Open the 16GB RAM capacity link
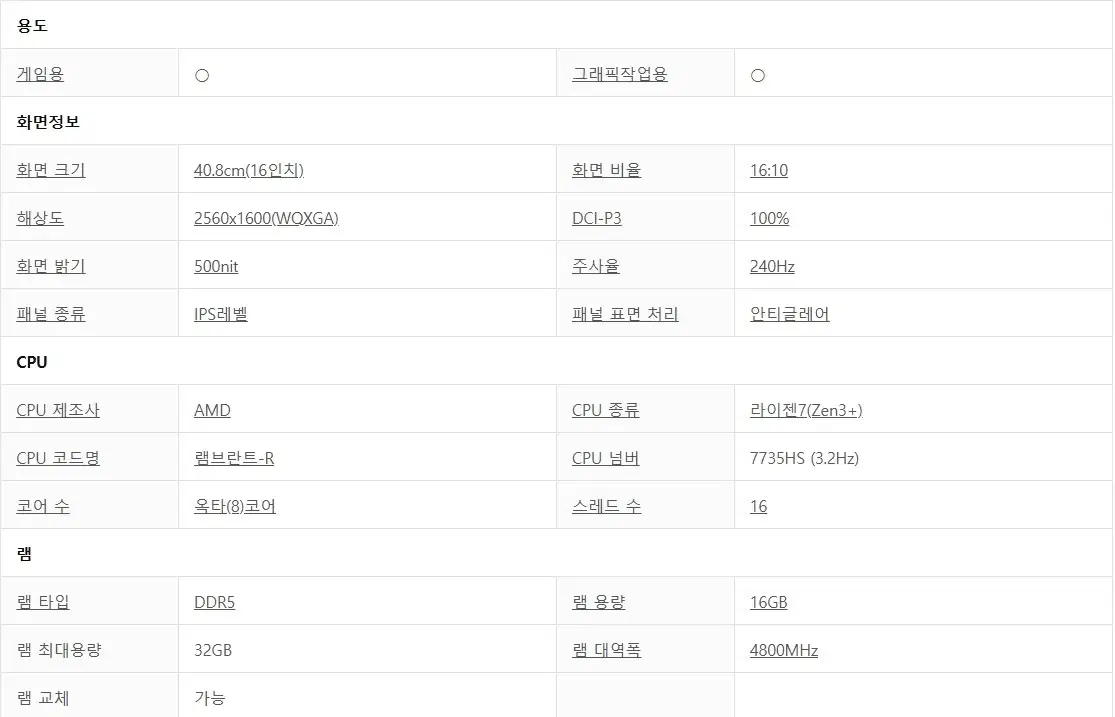Image resolution: width=1115 pixels, height=717 pixels. coord(769,602)
